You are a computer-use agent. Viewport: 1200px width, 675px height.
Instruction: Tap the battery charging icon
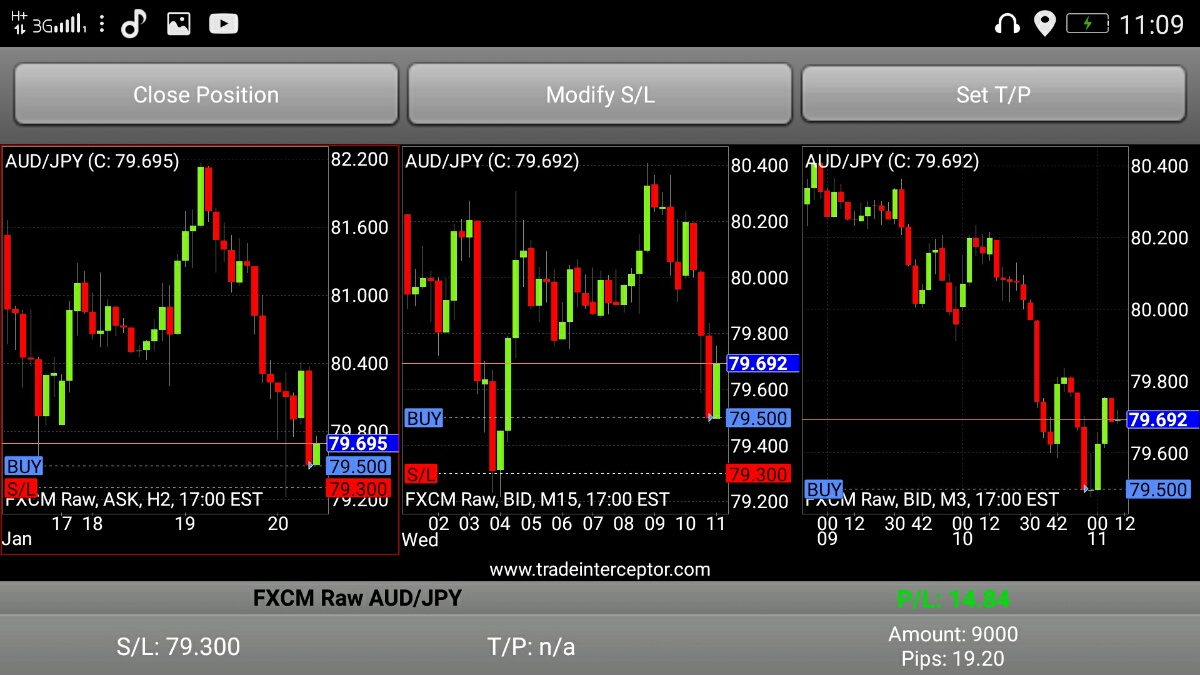click(x=1087, y=23)
